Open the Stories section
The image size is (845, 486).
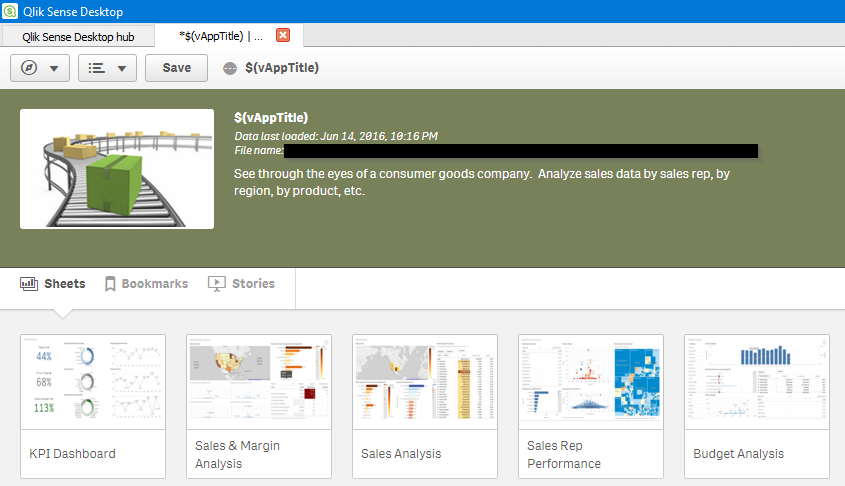(253, 283)
